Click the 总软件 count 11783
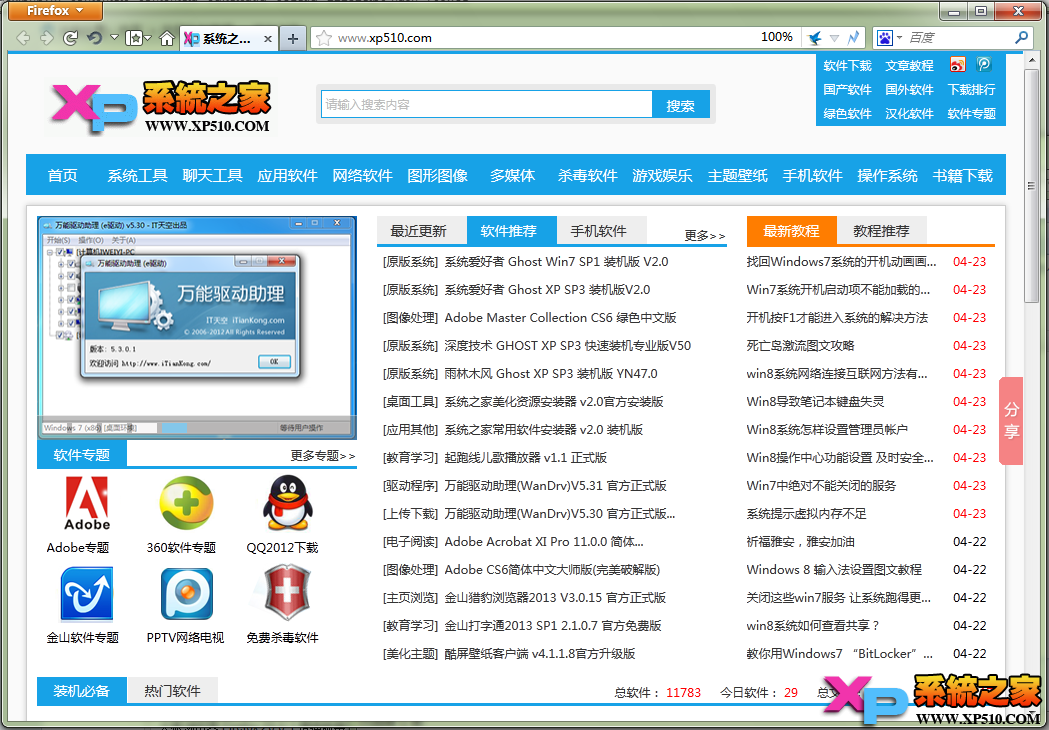The width and height of the screenshot is (1049, 730). coord(684,693)
